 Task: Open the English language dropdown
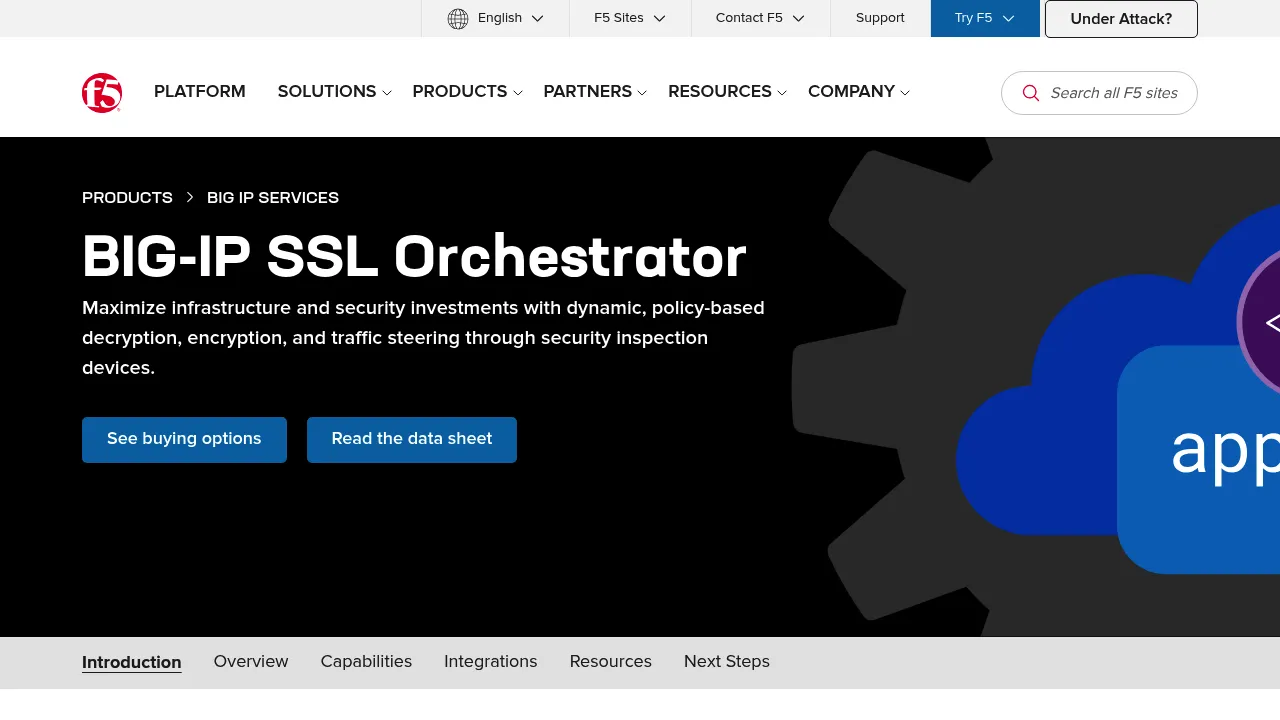[495, 18]
